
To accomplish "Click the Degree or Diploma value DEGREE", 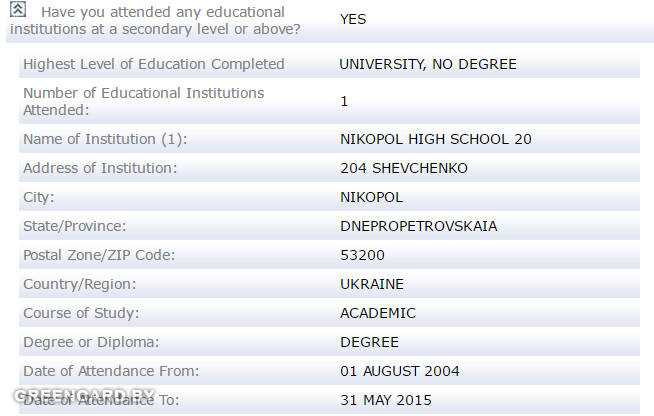I will coord(370,342).
